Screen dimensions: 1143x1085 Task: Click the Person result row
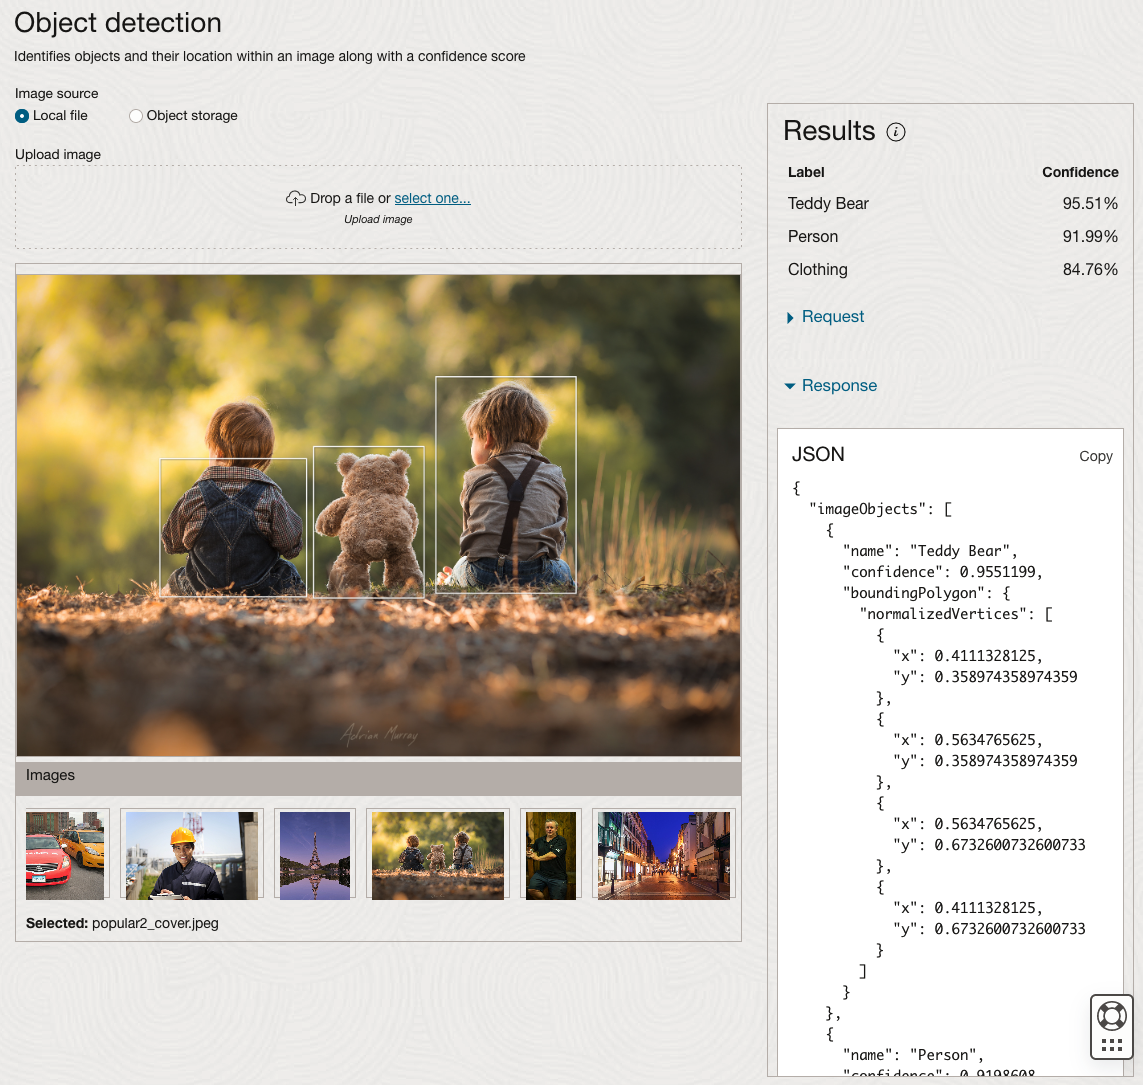pyautogui.click(x=952, y=237)
